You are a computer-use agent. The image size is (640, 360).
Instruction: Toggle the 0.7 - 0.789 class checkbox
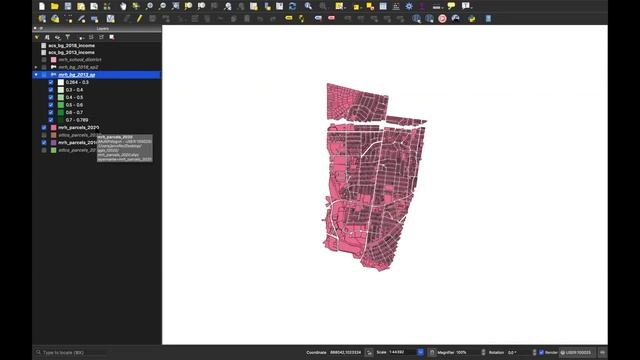[51, 120]
